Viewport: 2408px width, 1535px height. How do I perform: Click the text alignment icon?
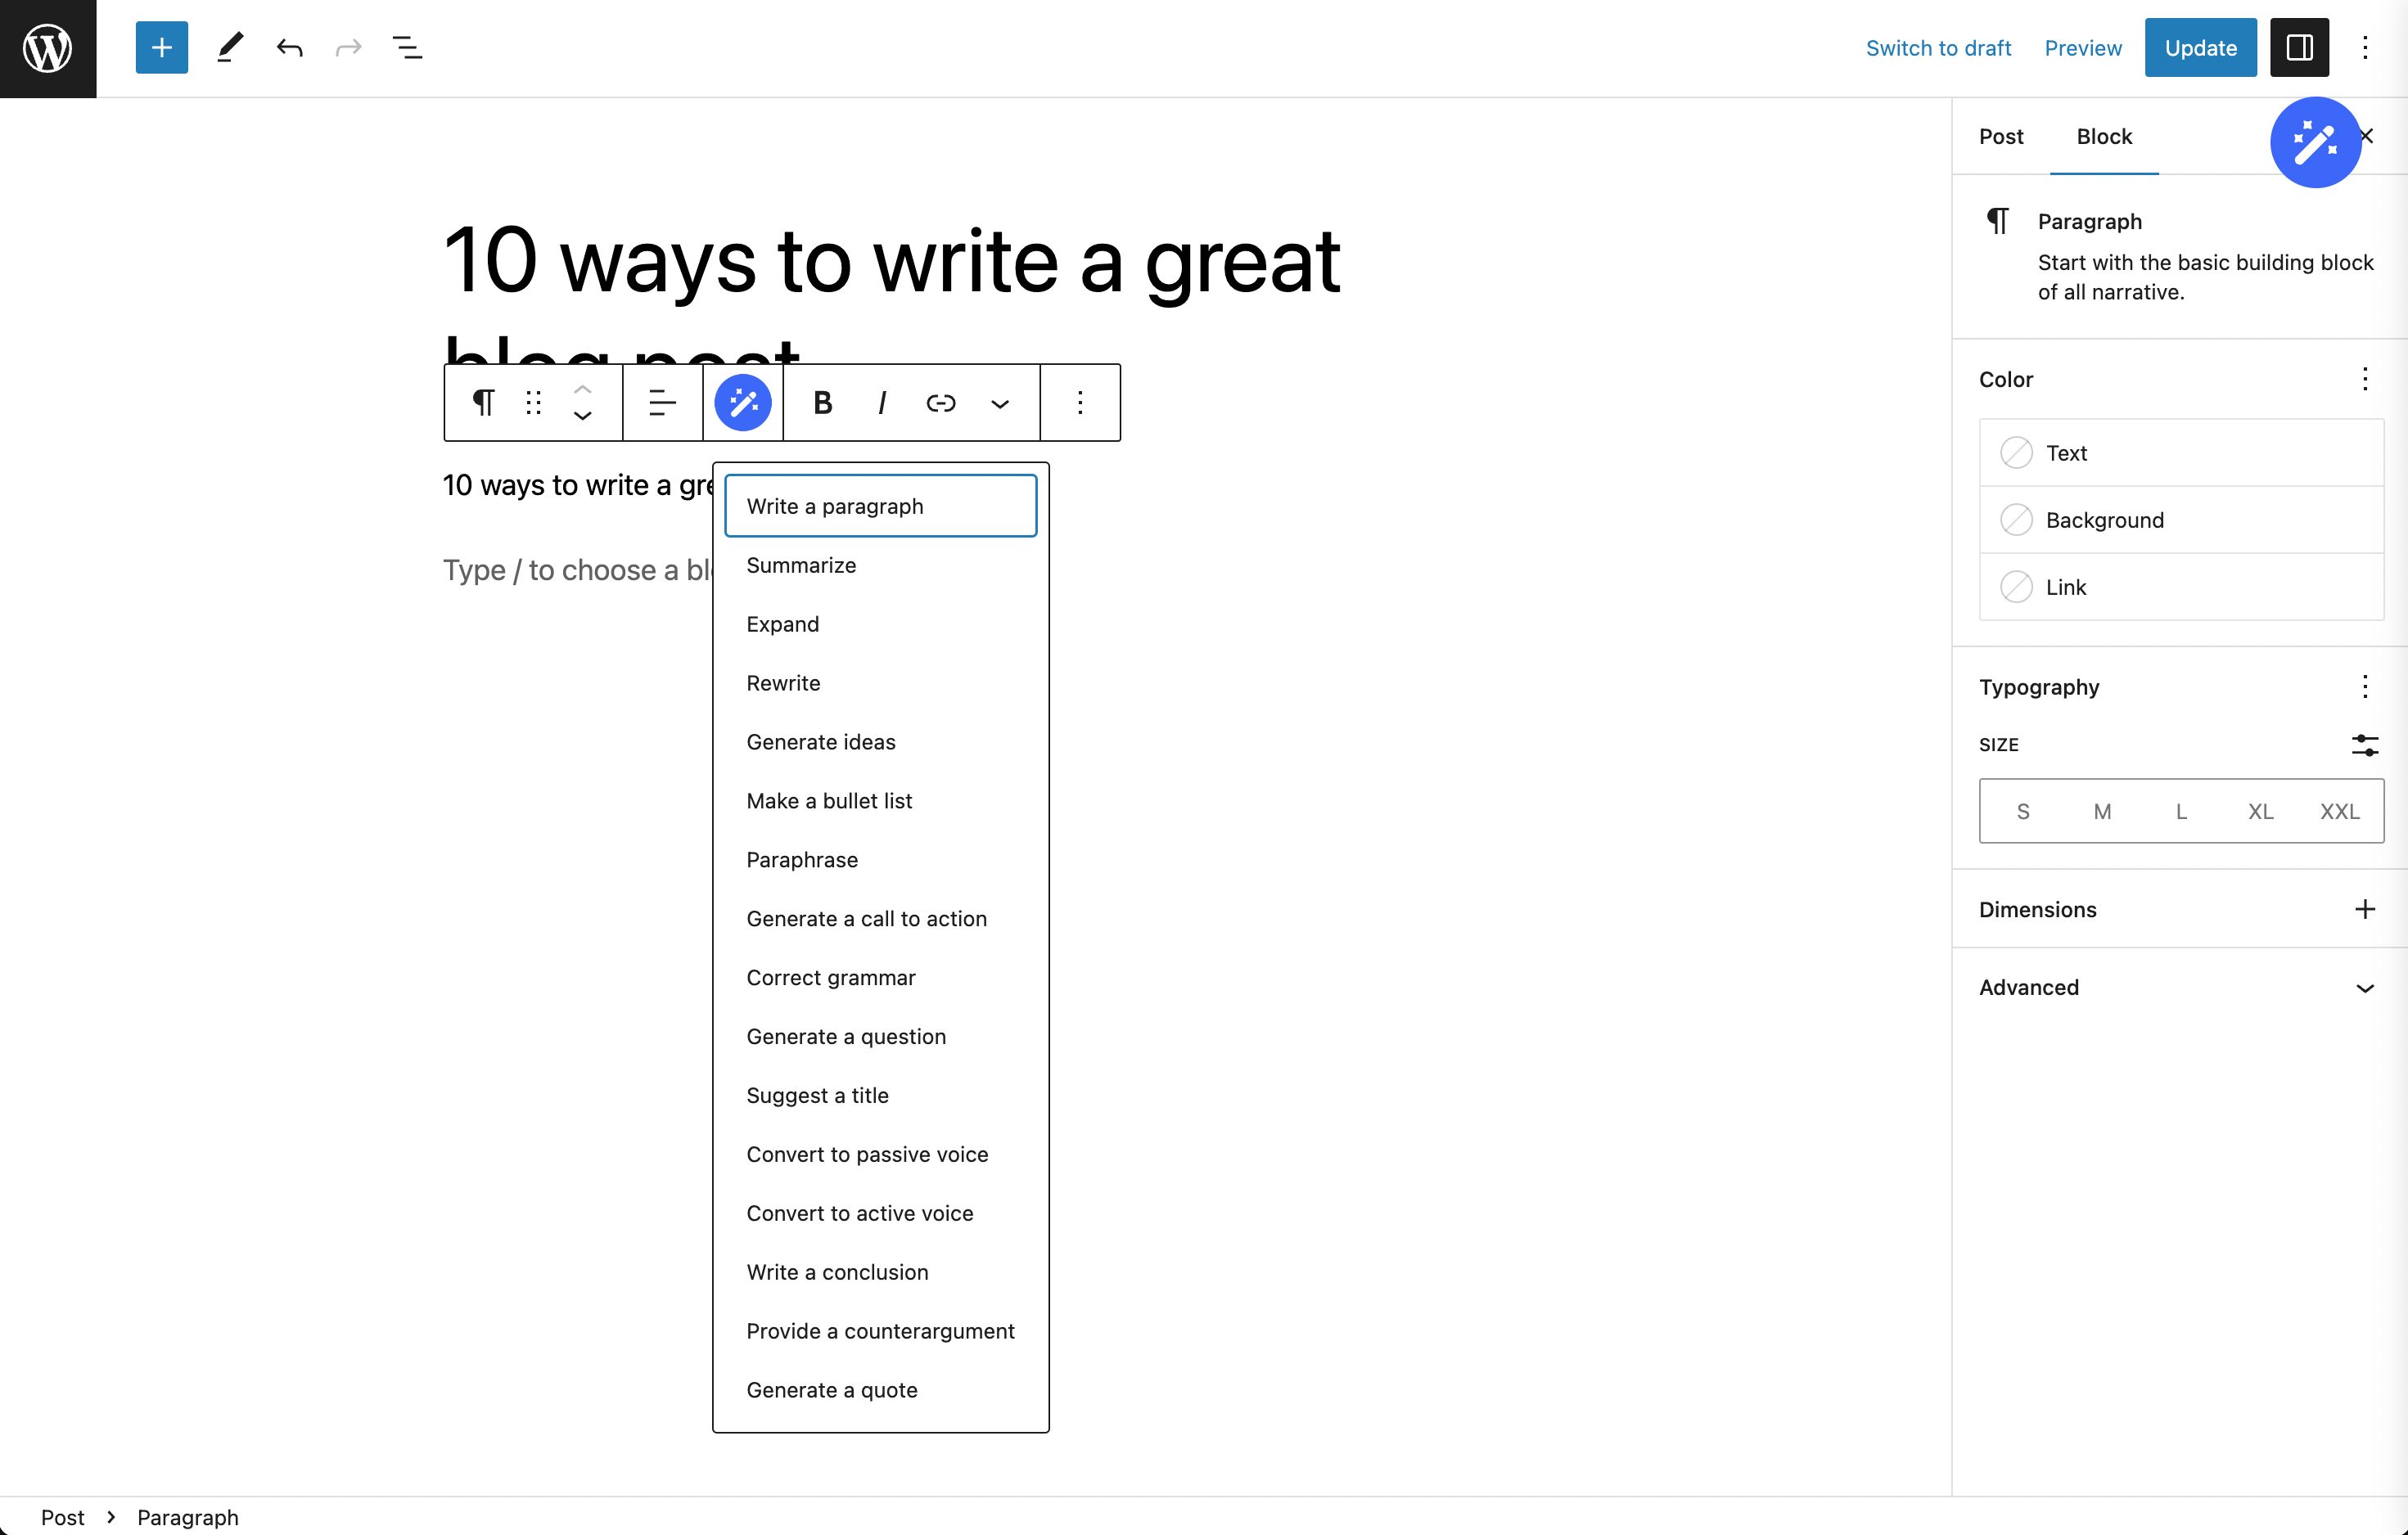coord(664,402)
